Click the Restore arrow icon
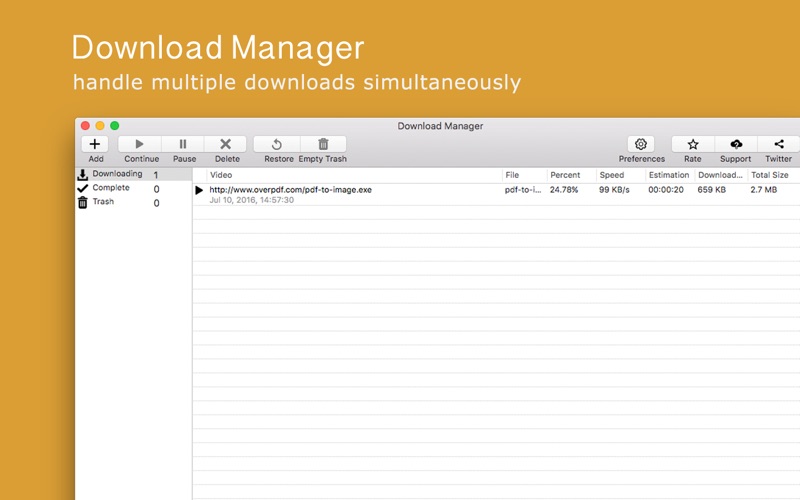This screenshot has width=800, height=500. (277, 144)
